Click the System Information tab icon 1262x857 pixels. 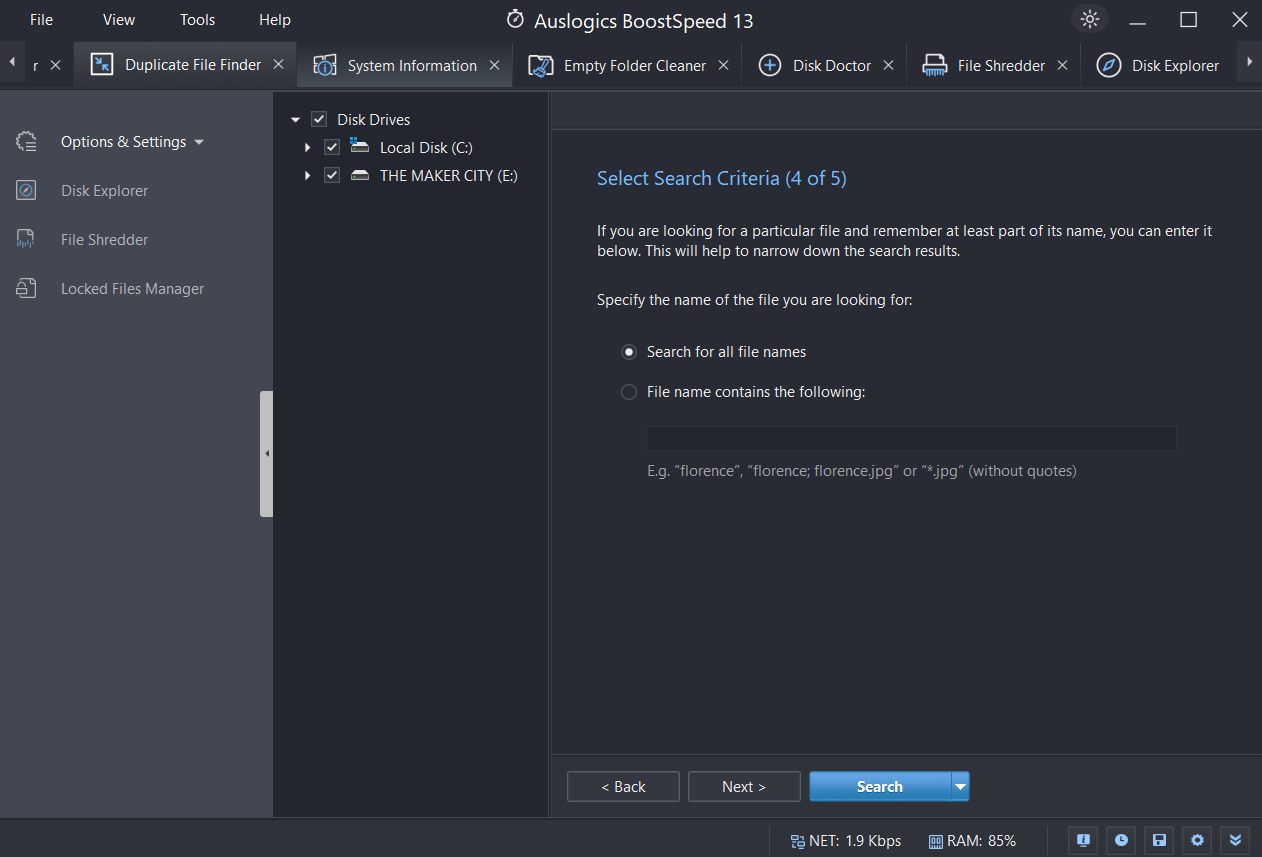[324, 65]
